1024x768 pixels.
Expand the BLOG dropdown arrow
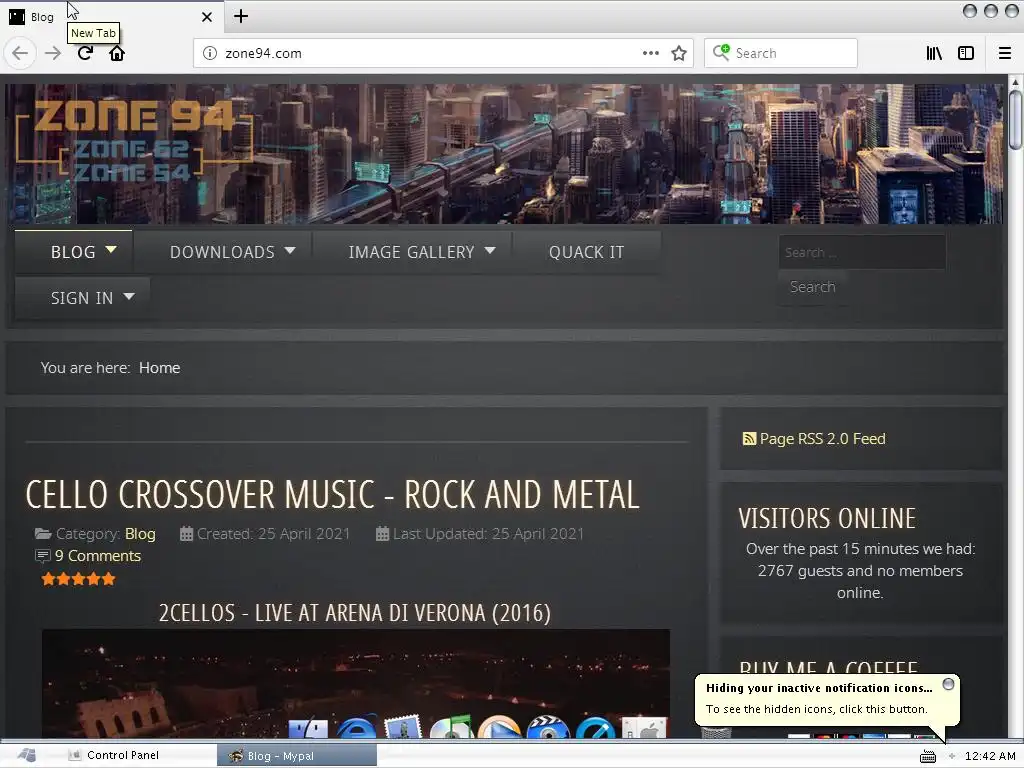(x=111, y=249)
